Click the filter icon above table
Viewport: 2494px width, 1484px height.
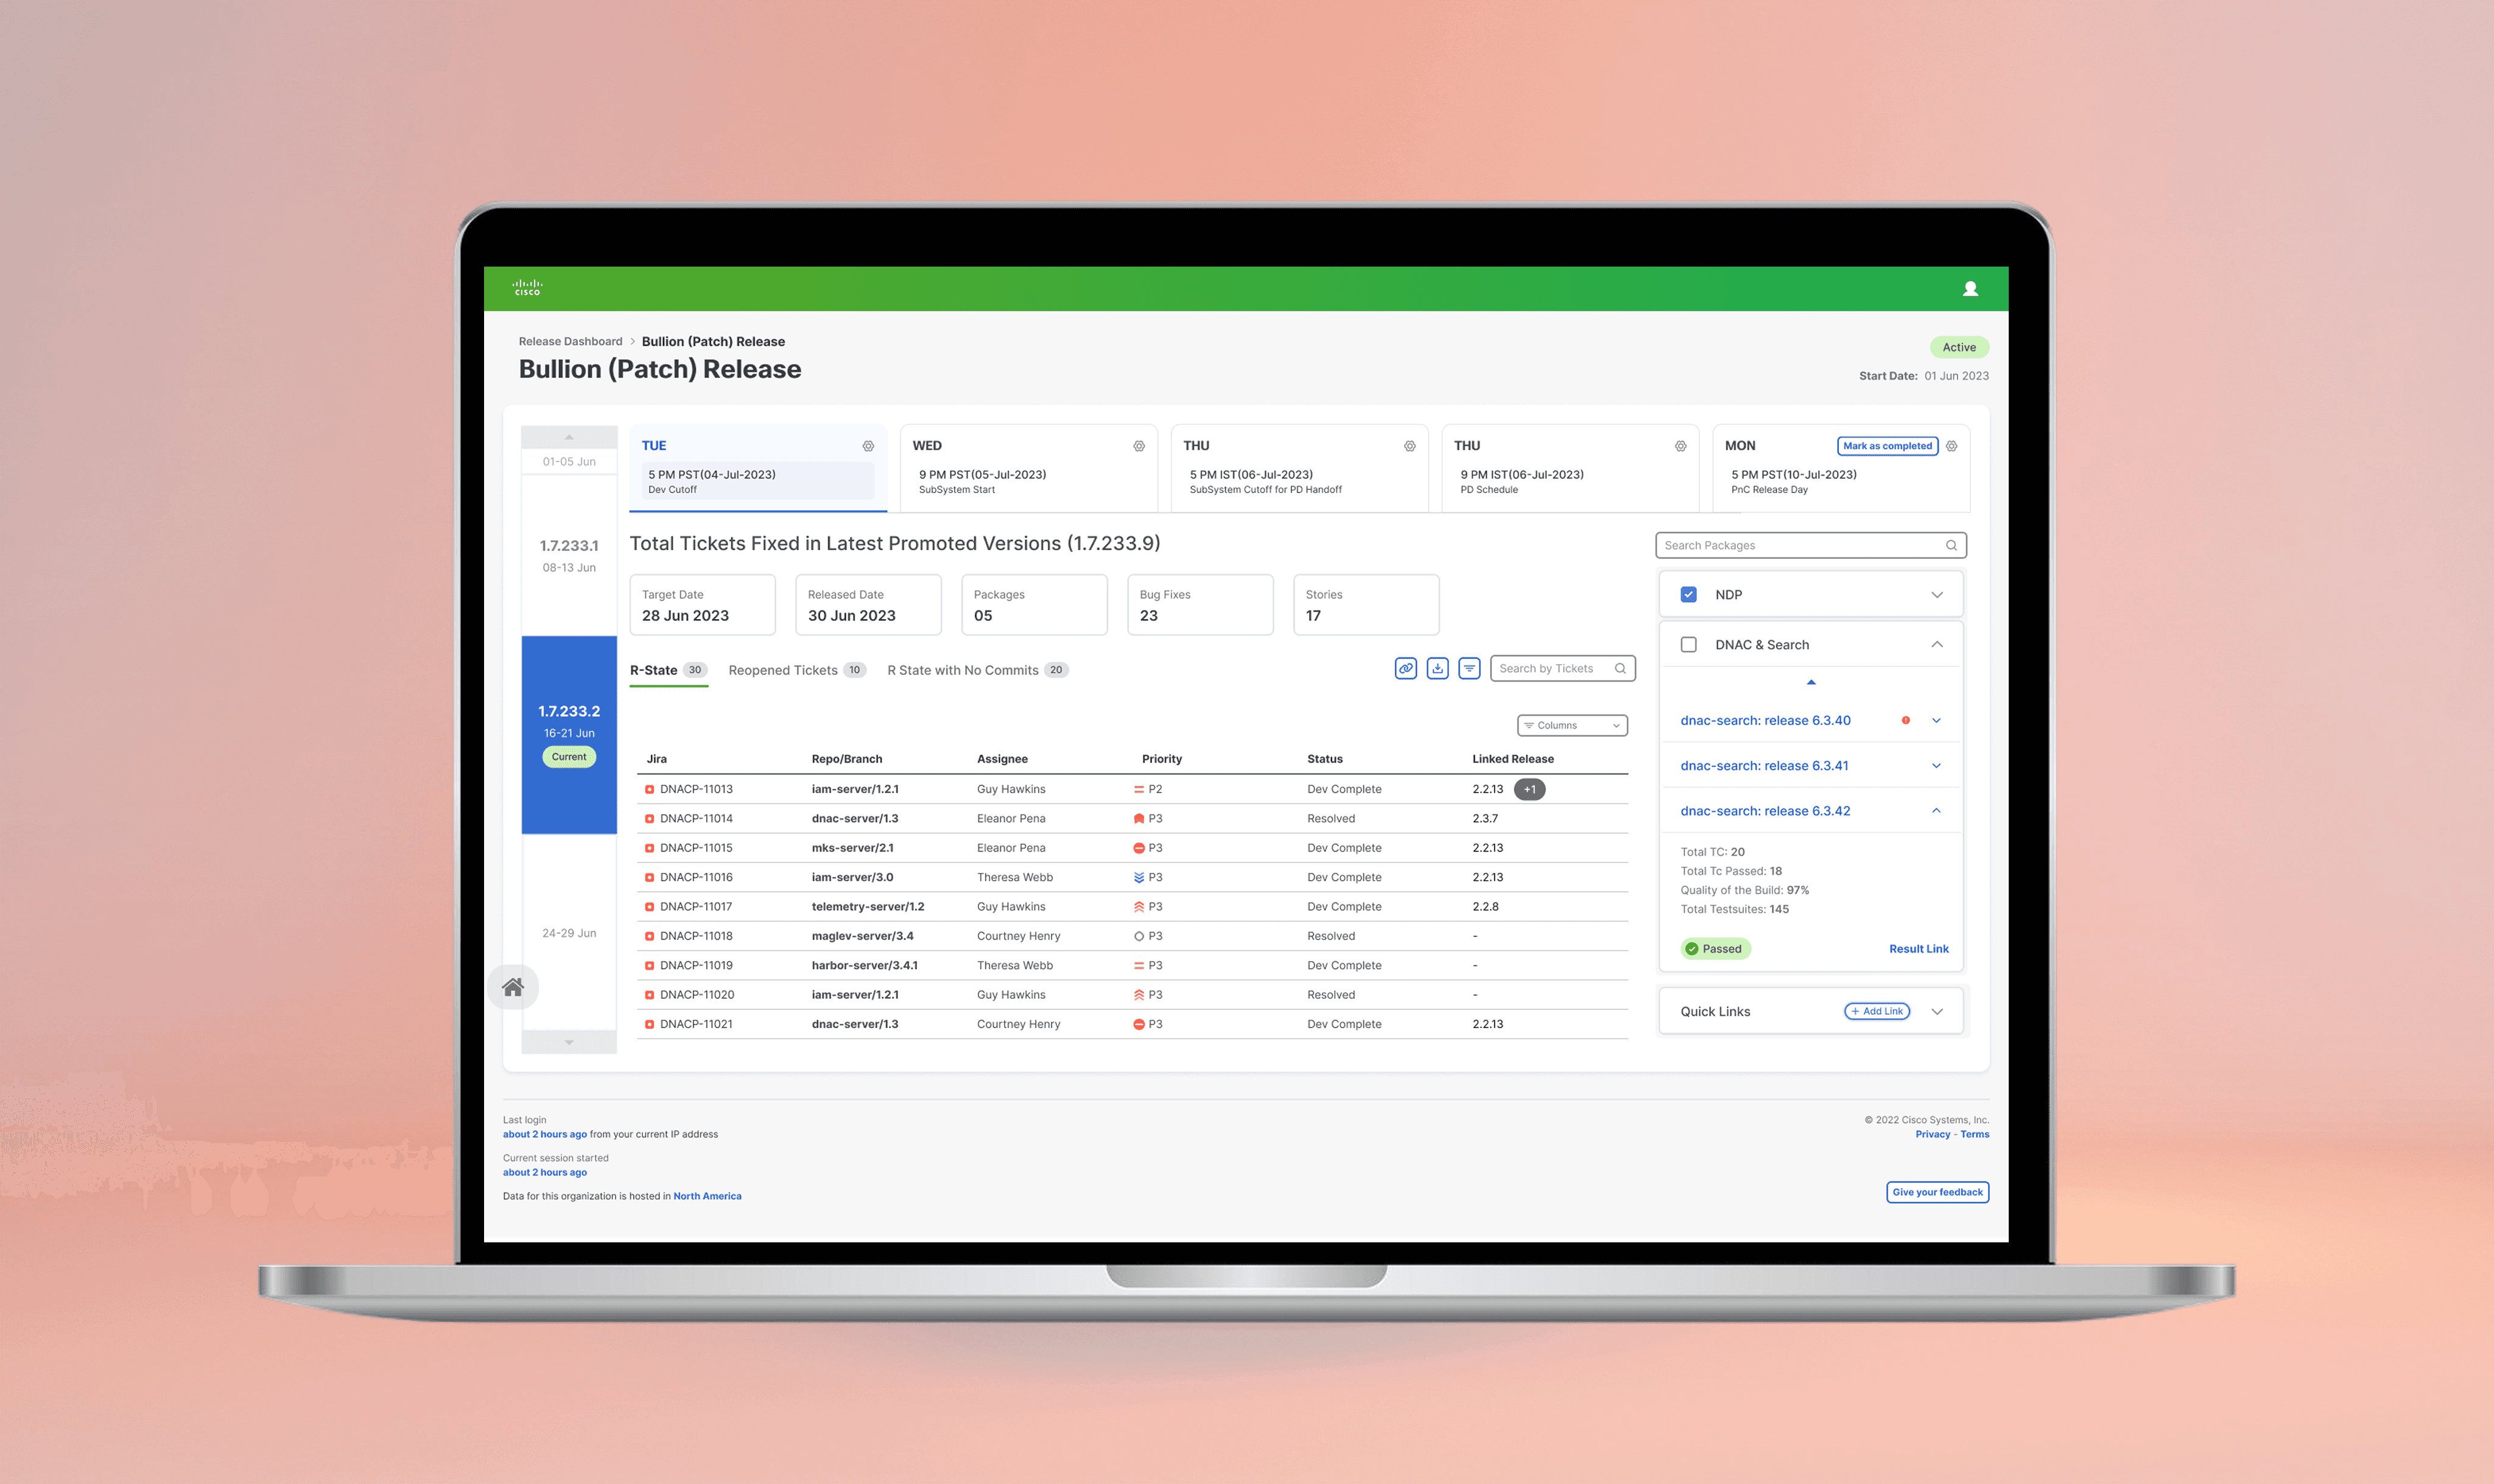(1470, 669)
